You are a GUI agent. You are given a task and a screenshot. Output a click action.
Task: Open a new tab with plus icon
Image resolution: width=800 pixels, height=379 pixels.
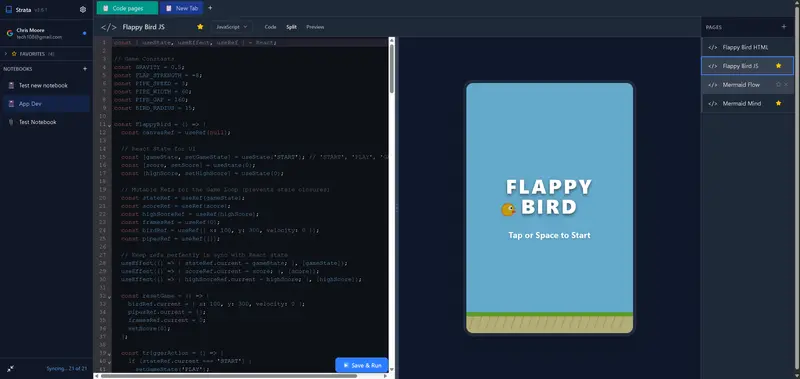click(210, 8)
